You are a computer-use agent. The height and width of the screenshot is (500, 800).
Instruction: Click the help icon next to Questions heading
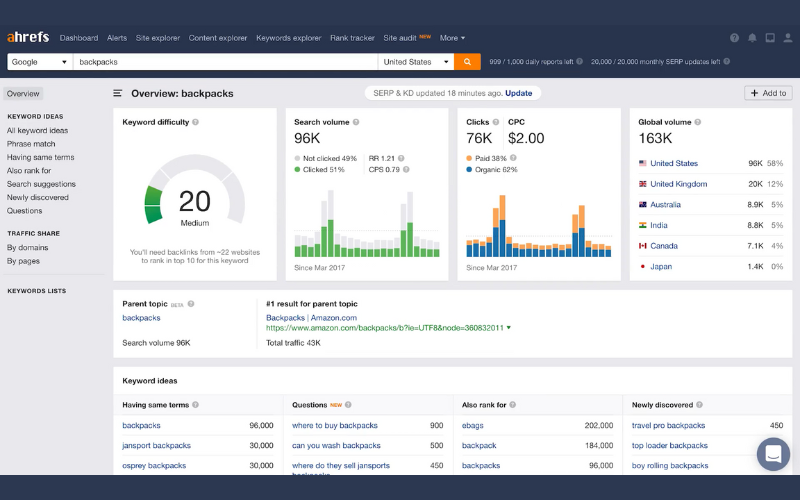[348, 405]
